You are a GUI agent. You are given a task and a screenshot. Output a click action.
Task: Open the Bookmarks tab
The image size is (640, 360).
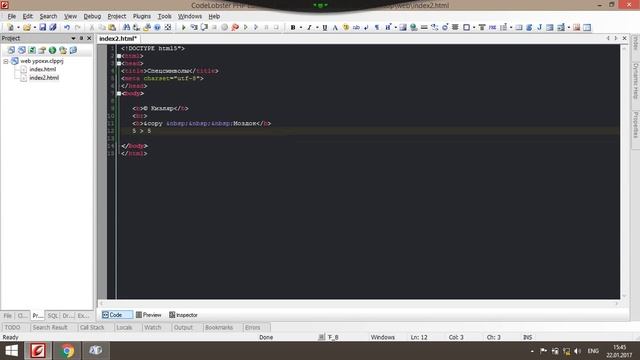(219, 327)
